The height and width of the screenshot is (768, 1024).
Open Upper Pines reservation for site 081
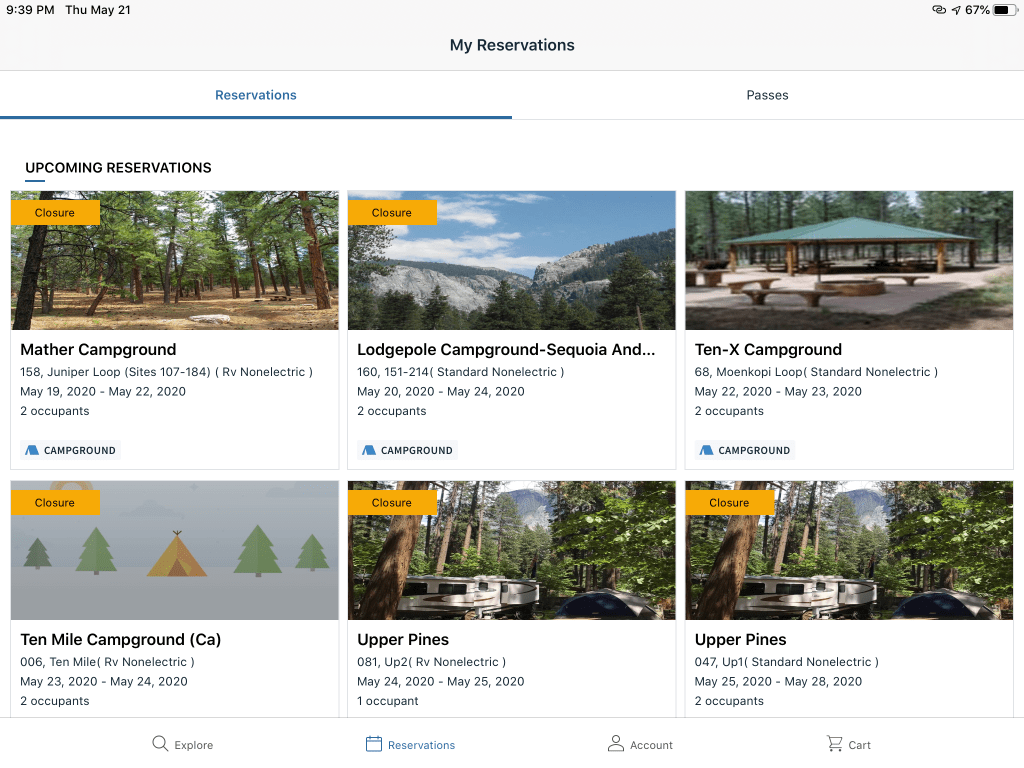(403, 640)
